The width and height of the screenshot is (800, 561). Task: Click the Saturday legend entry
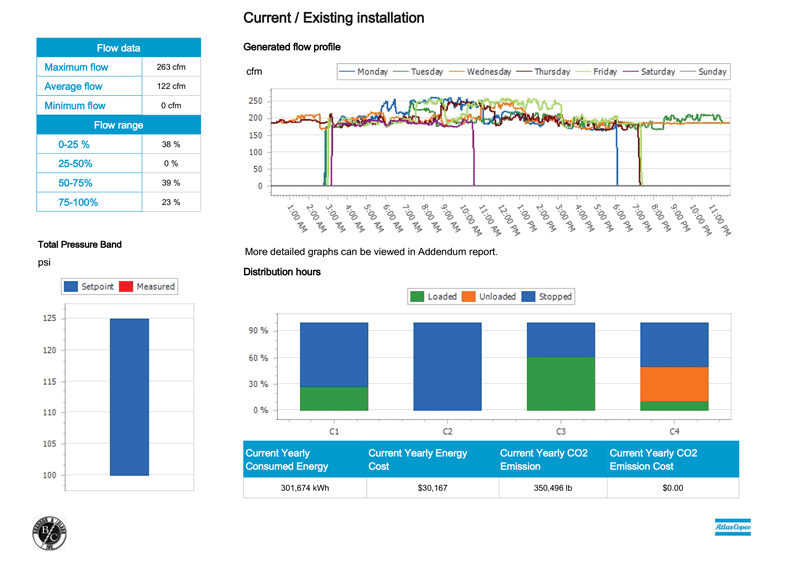pos(649,71)
